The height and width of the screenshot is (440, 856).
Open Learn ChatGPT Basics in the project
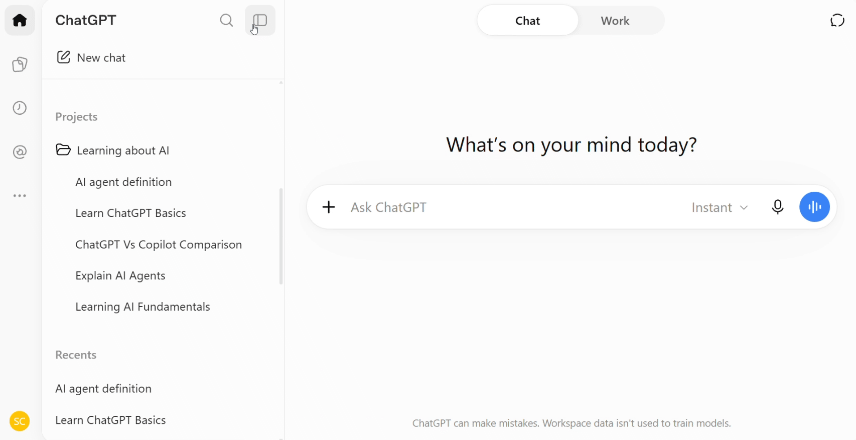point(130,213)
